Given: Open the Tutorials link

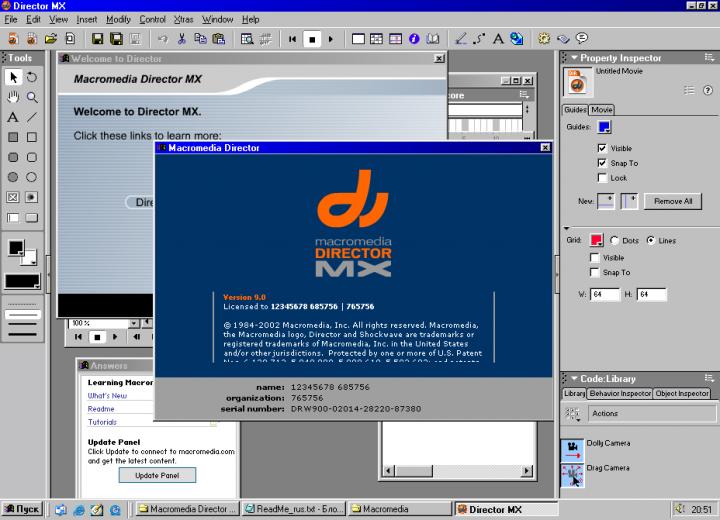Looking at the screenshot, I should 102,422.
